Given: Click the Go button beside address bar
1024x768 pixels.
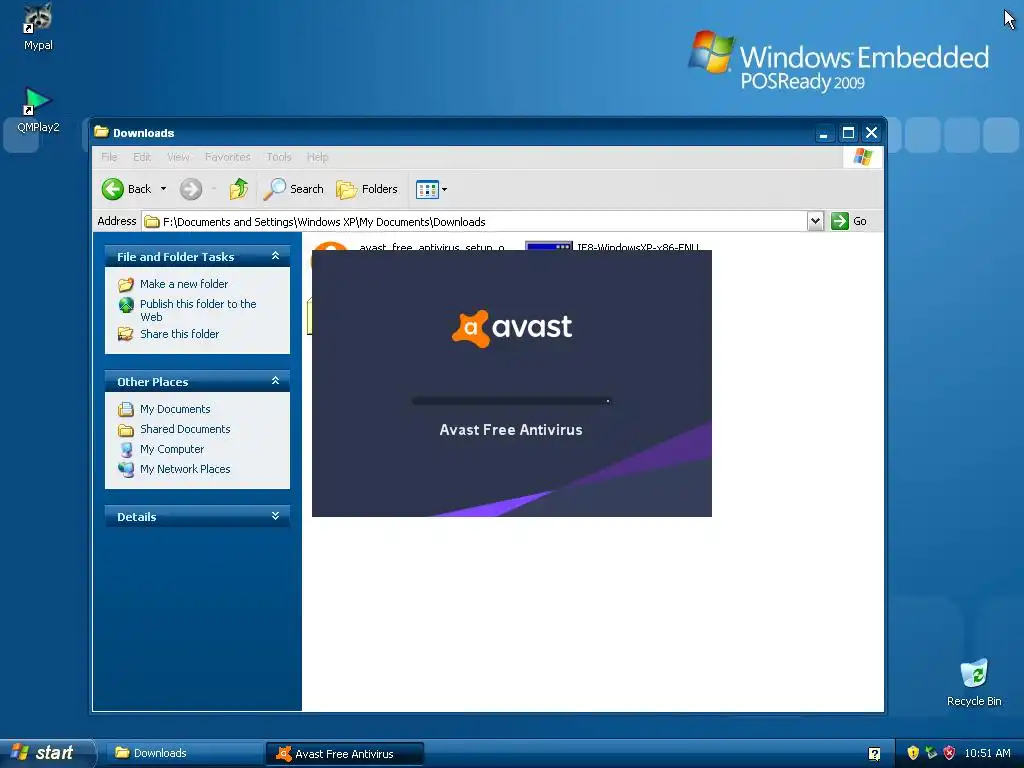Looking at the screenshot, I should click(x=849, y=221).
